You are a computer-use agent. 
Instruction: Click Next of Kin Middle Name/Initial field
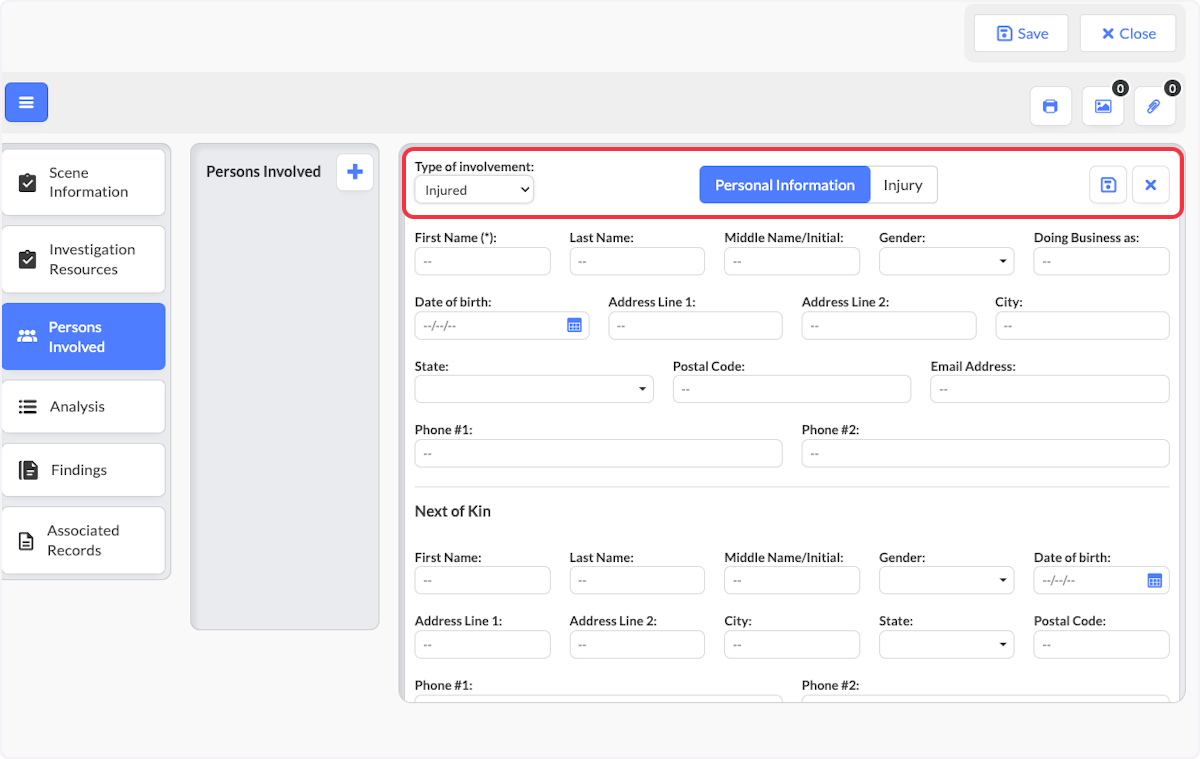792,580
